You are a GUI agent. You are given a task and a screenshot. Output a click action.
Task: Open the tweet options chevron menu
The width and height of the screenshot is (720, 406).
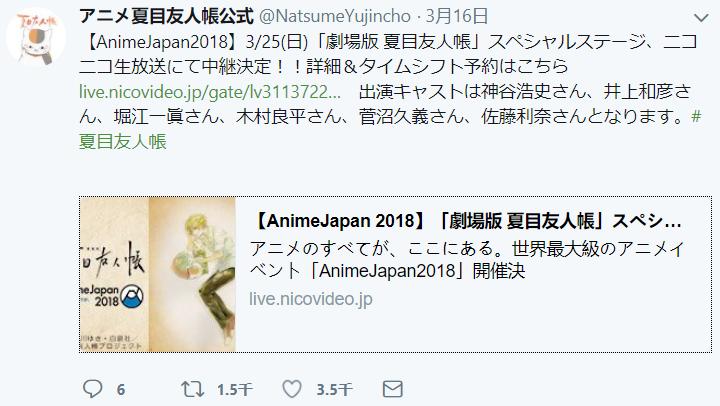[701, 18]
